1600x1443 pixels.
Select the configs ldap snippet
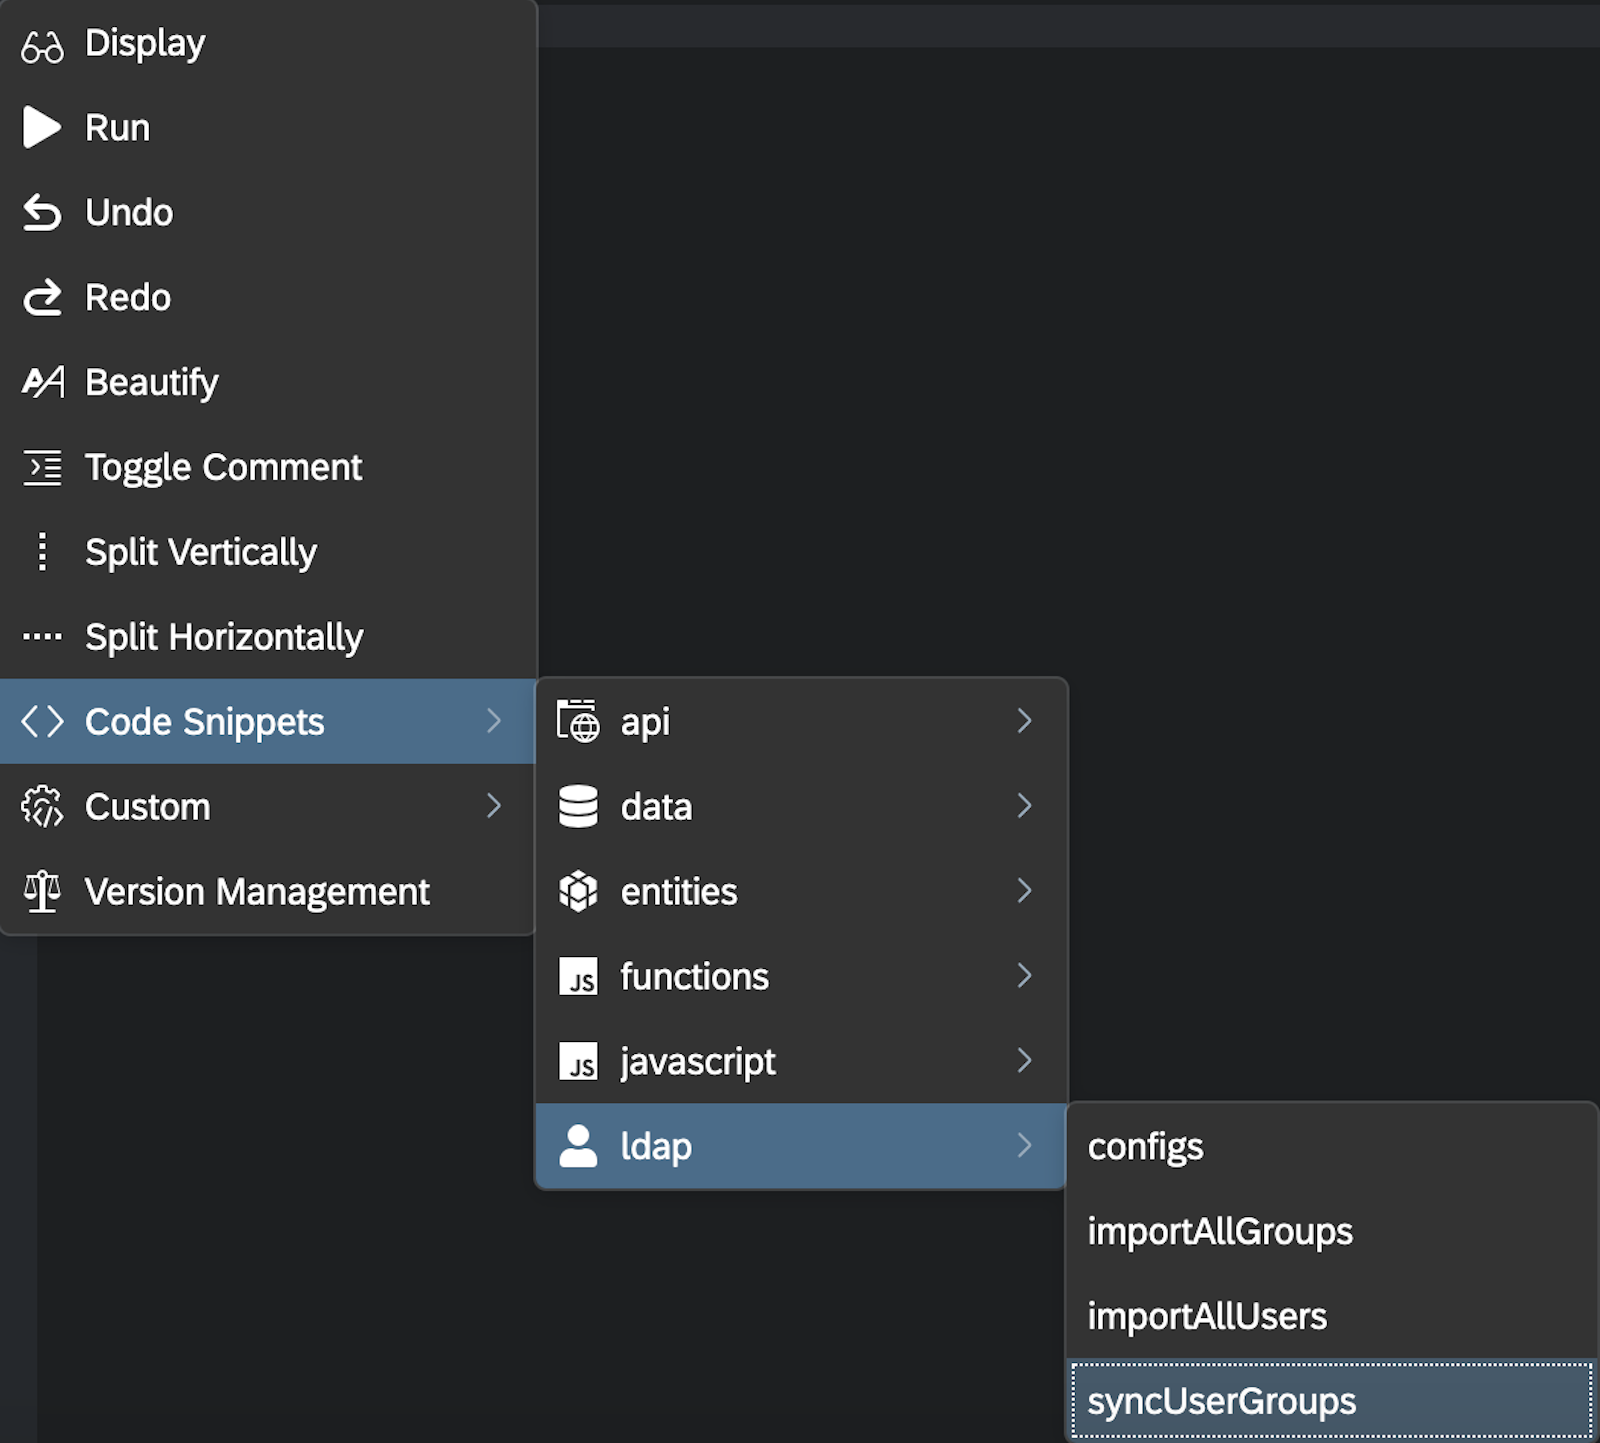click(1145, 1146)
